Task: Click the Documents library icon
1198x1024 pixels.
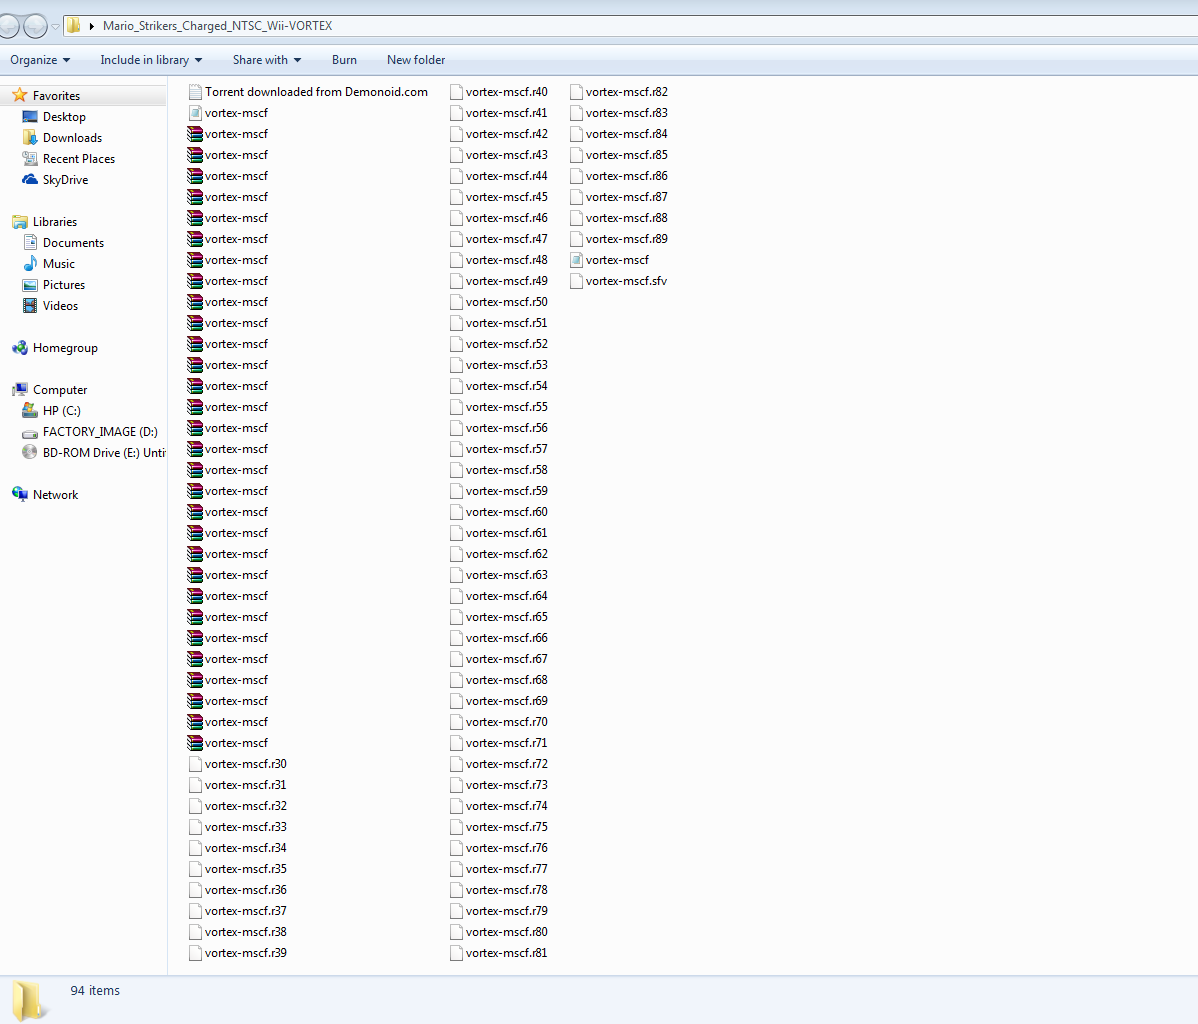Action: tap(30, 242)
